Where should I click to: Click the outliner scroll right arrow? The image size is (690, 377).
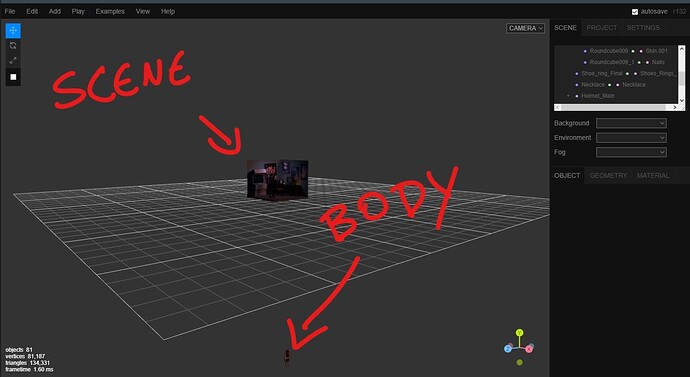click(675, 107)
